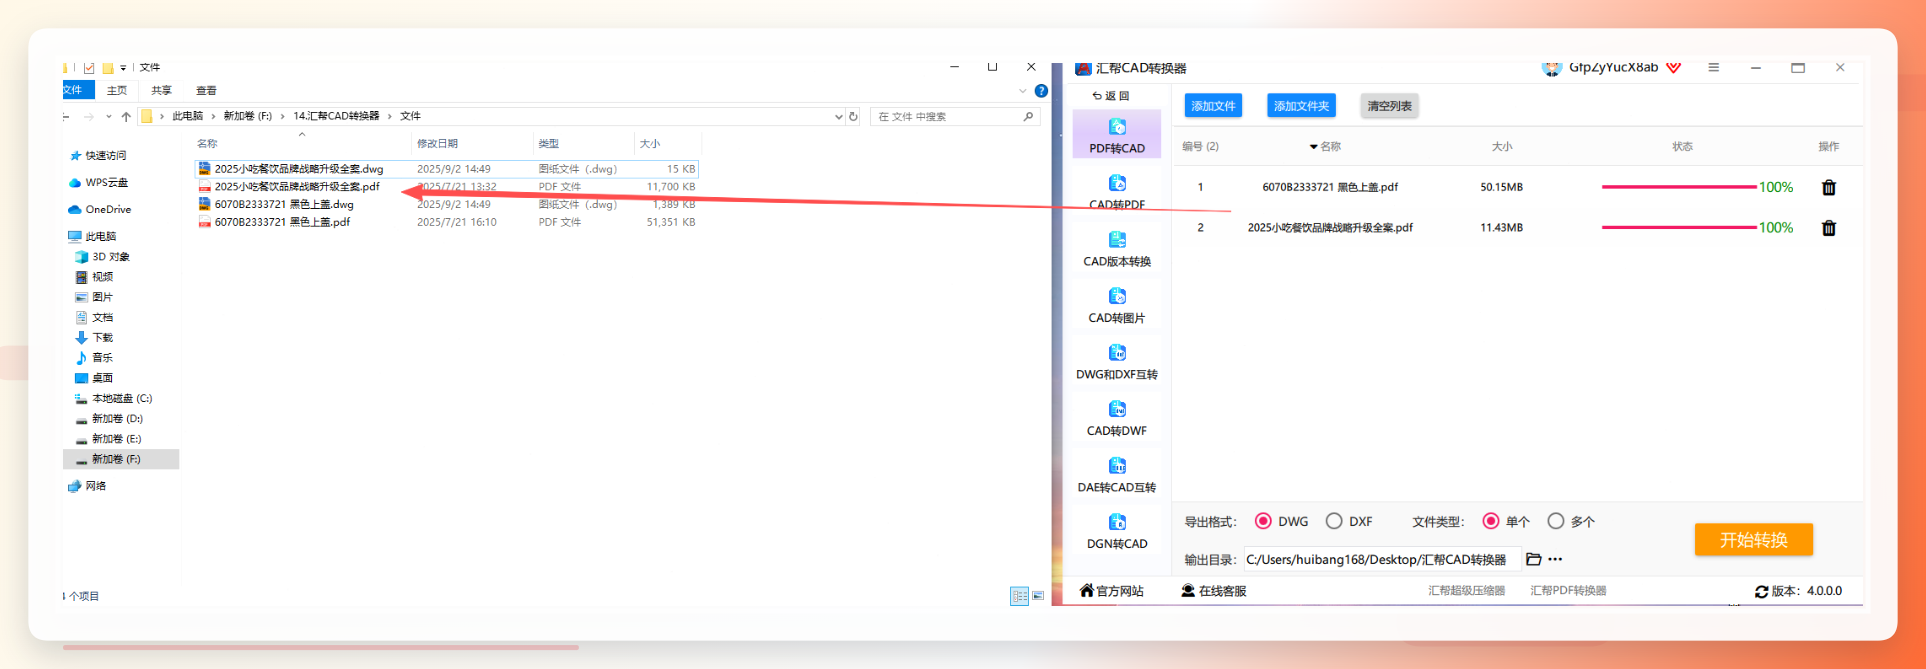This screenshot has height=669, width=1926.
Task: Delete 2025小吃餐饮品牌战略升级全案.pdf row via trash icon
Action: [x=1829, y=228]
